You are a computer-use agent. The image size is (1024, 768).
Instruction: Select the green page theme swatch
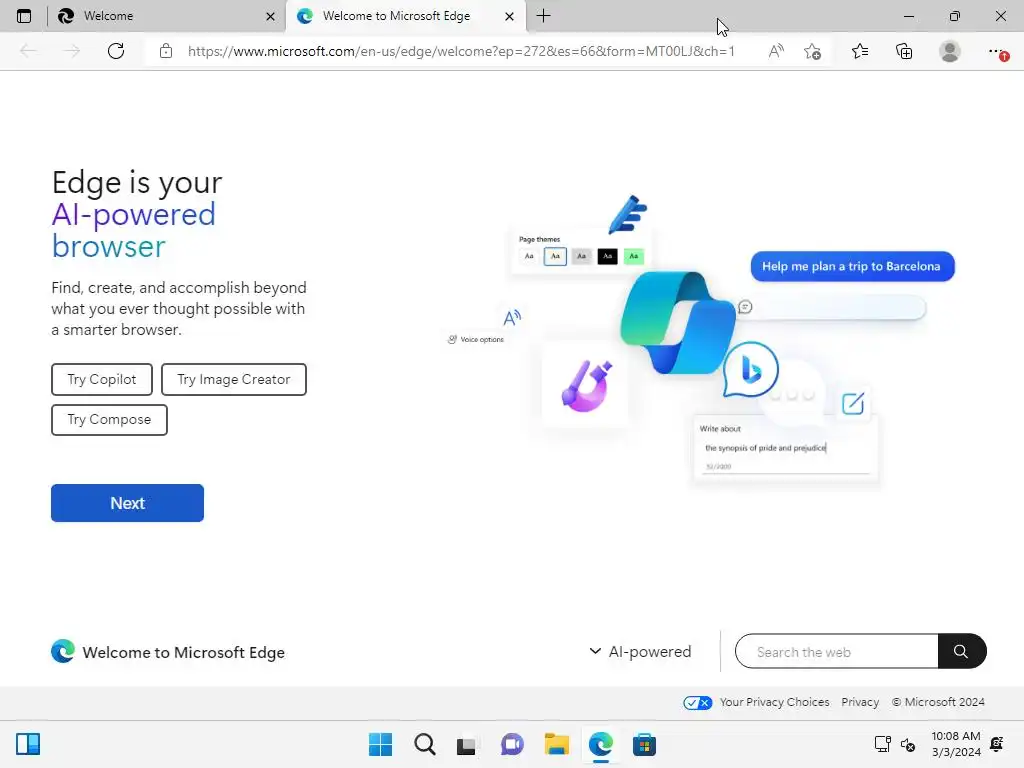[633, 256]
